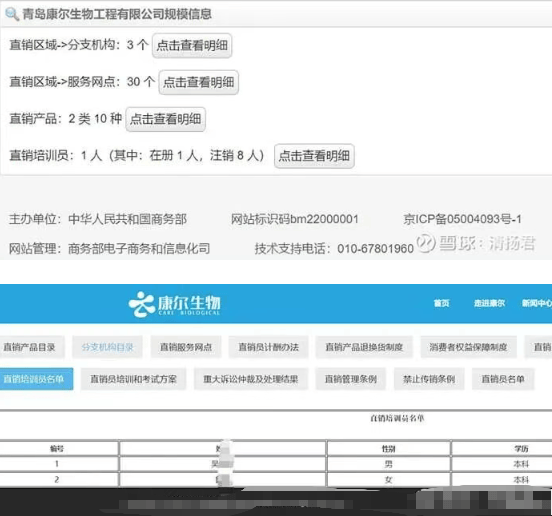Open the 直销员计酬办法 tab
The width and height of the screenshot is (552, 516).
coord(268,347)
